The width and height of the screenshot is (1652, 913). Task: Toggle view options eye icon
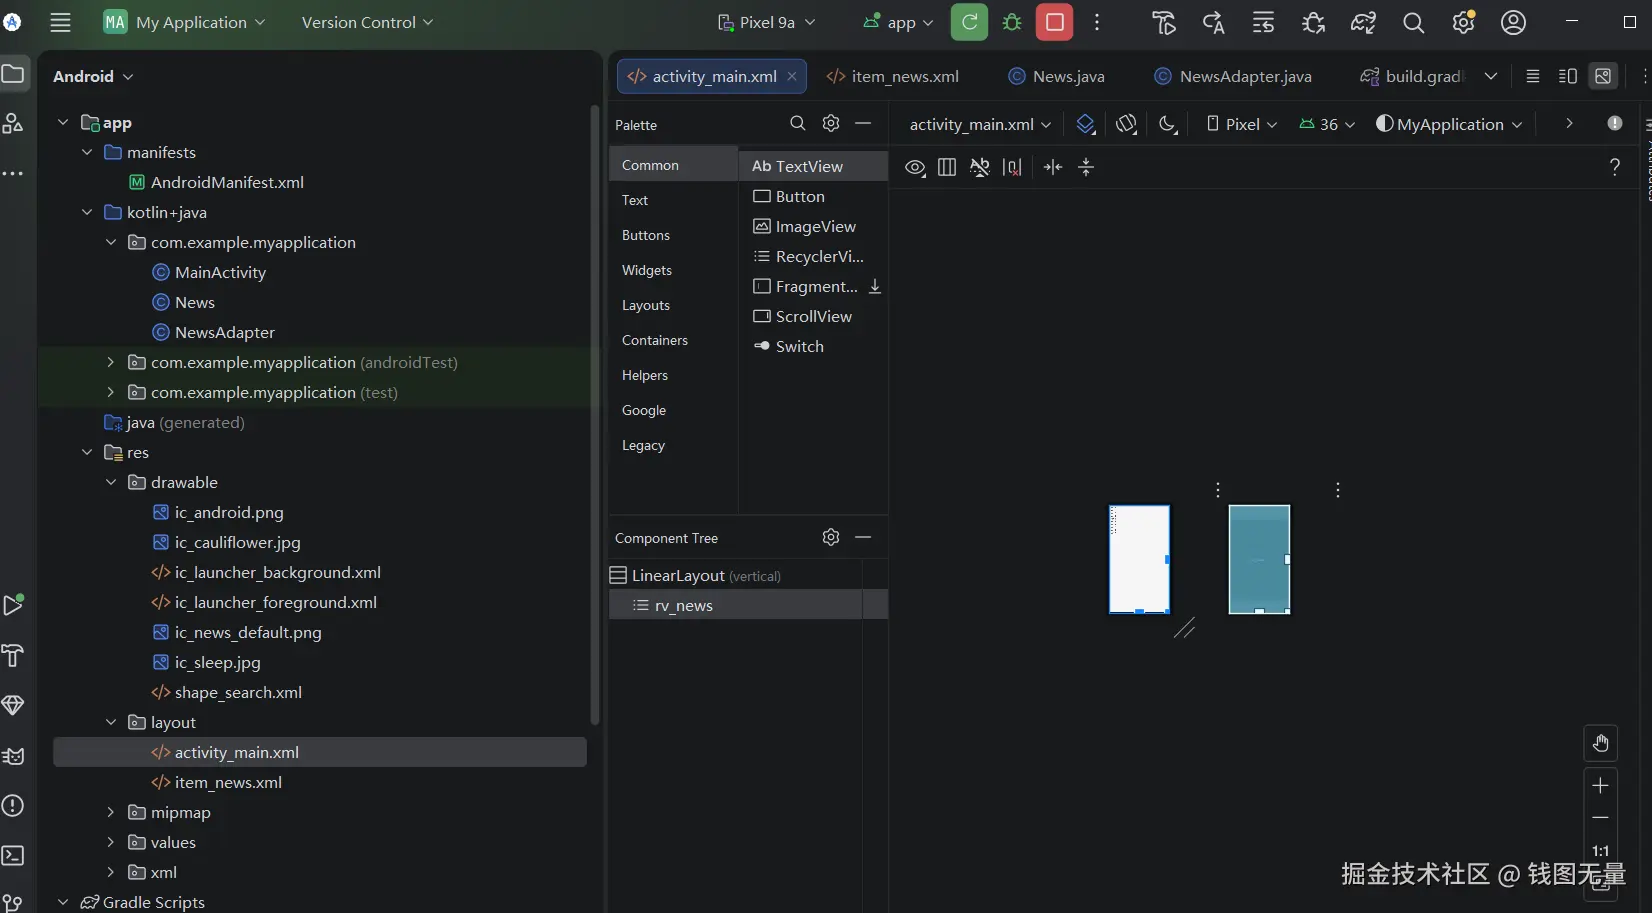(x=914, y=167)
